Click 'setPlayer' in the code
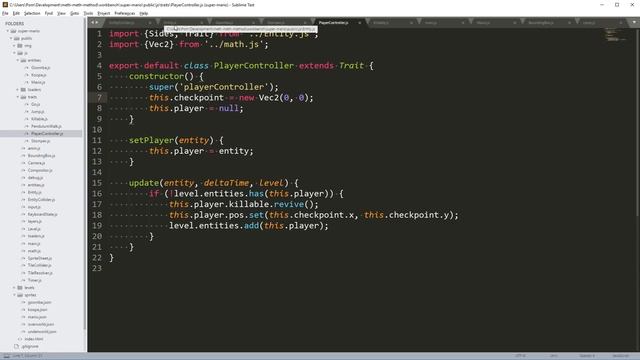640x360 pixels. click(151, 140)
